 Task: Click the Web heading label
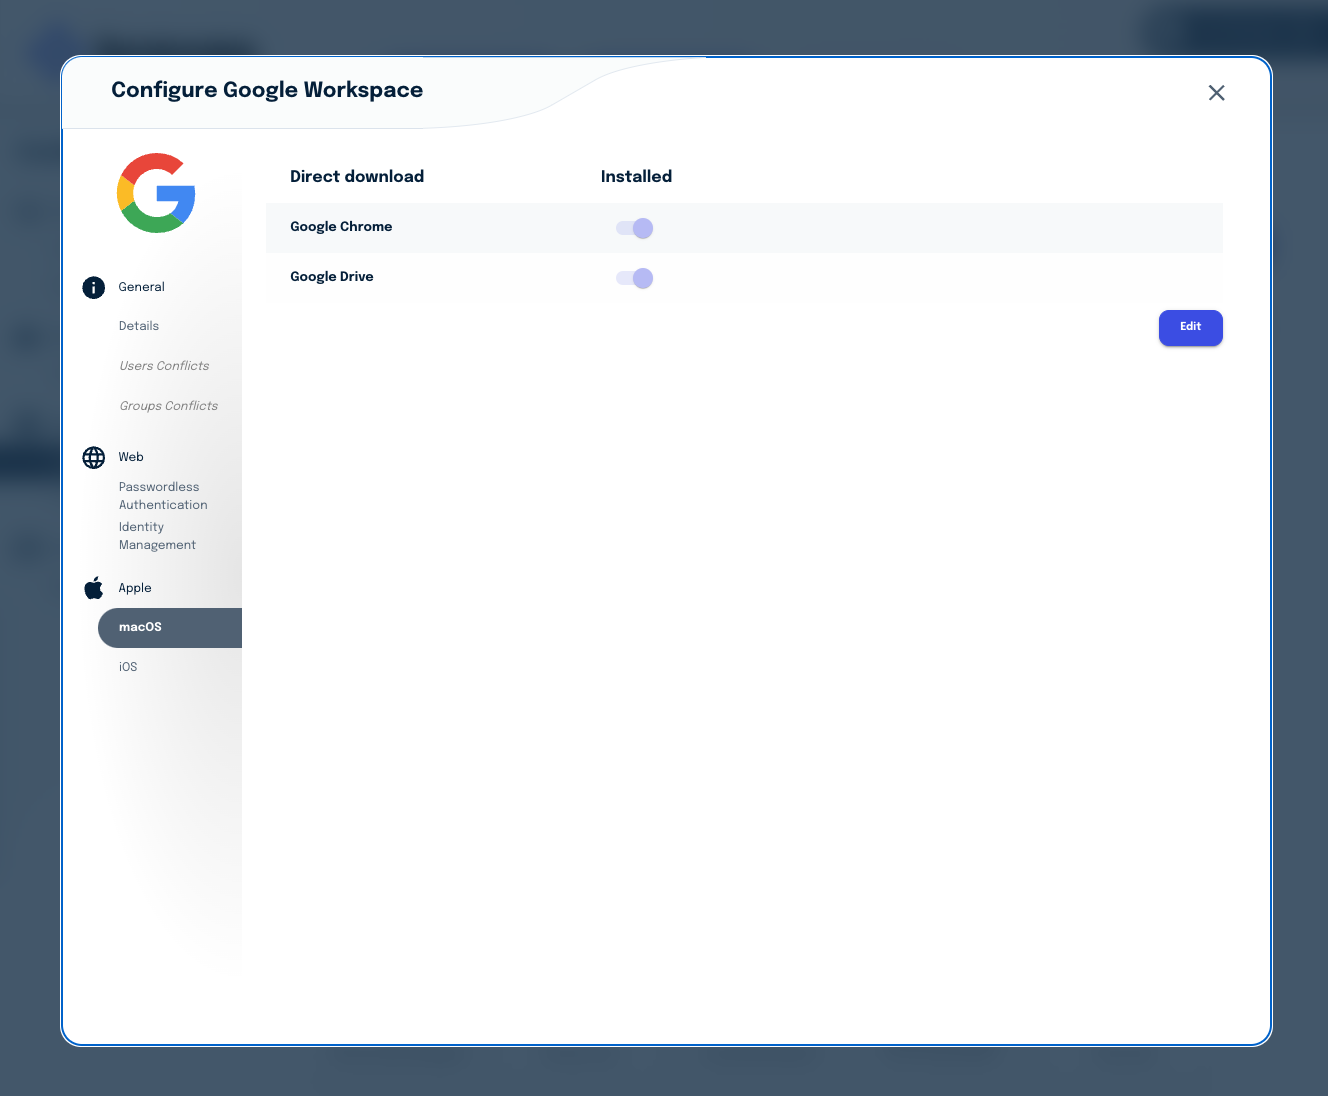pyautogui.click(x=131, y=457)
